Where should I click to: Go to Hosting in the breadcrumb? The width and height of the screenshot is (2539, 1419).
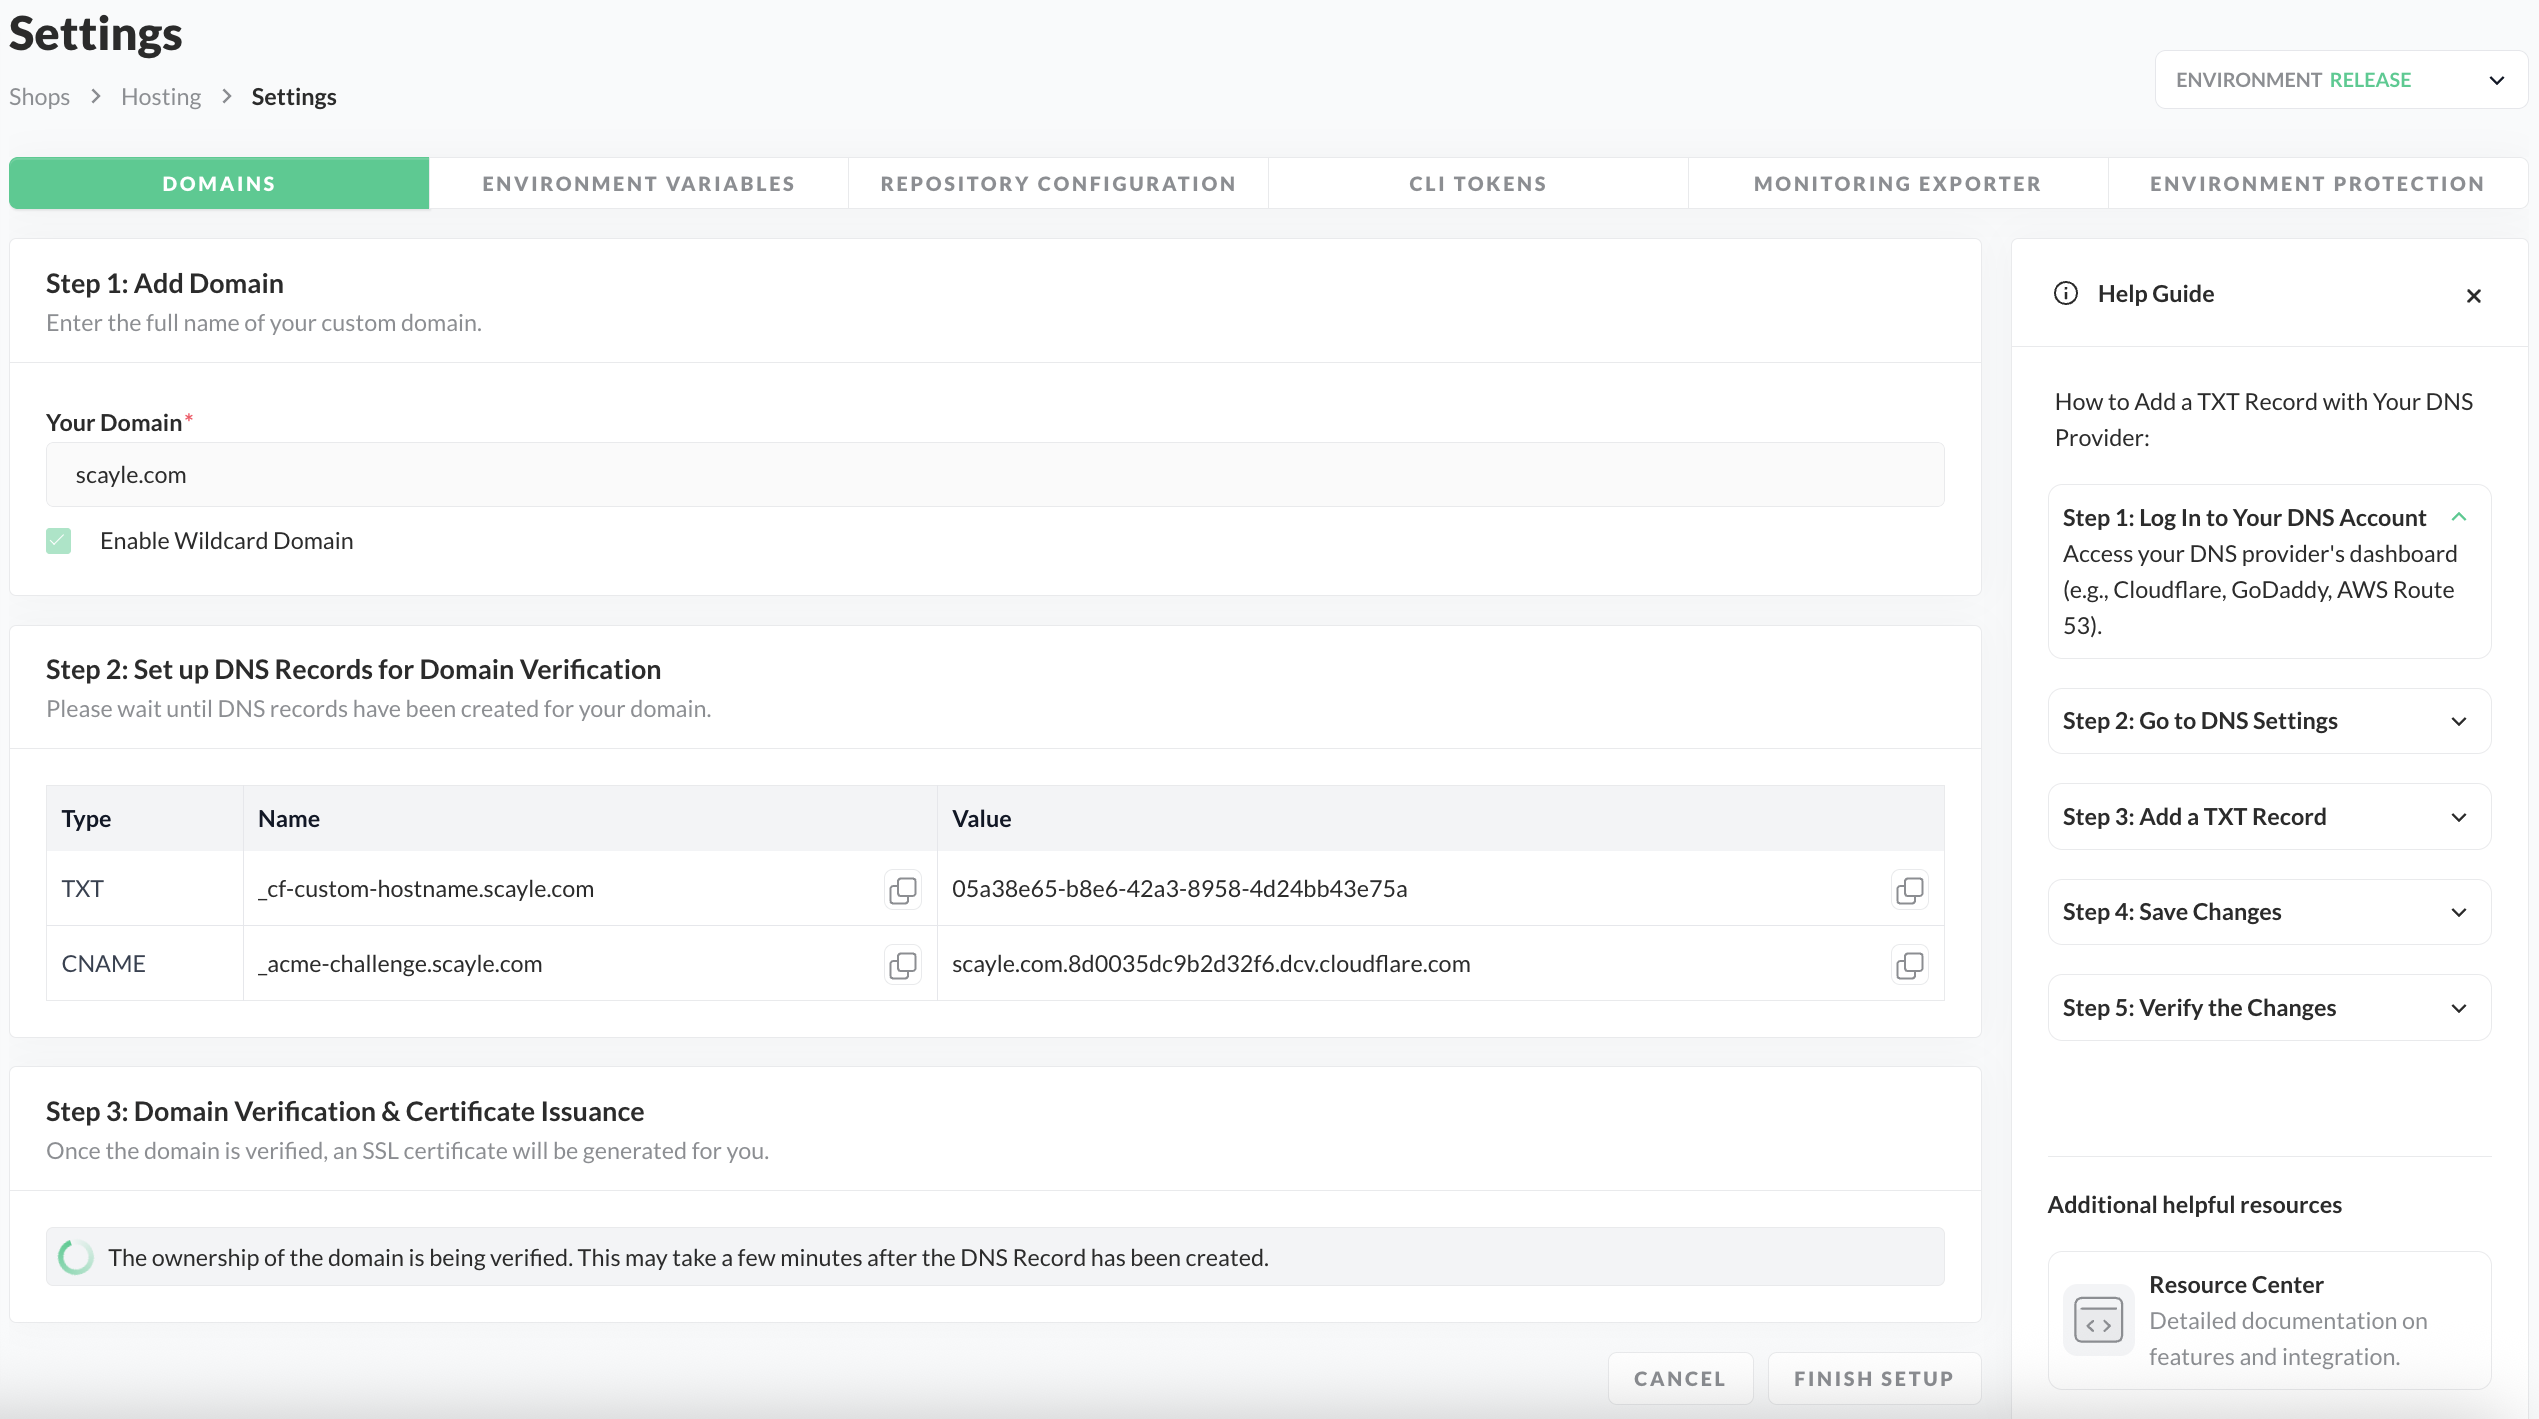click(x=161, y=97)
